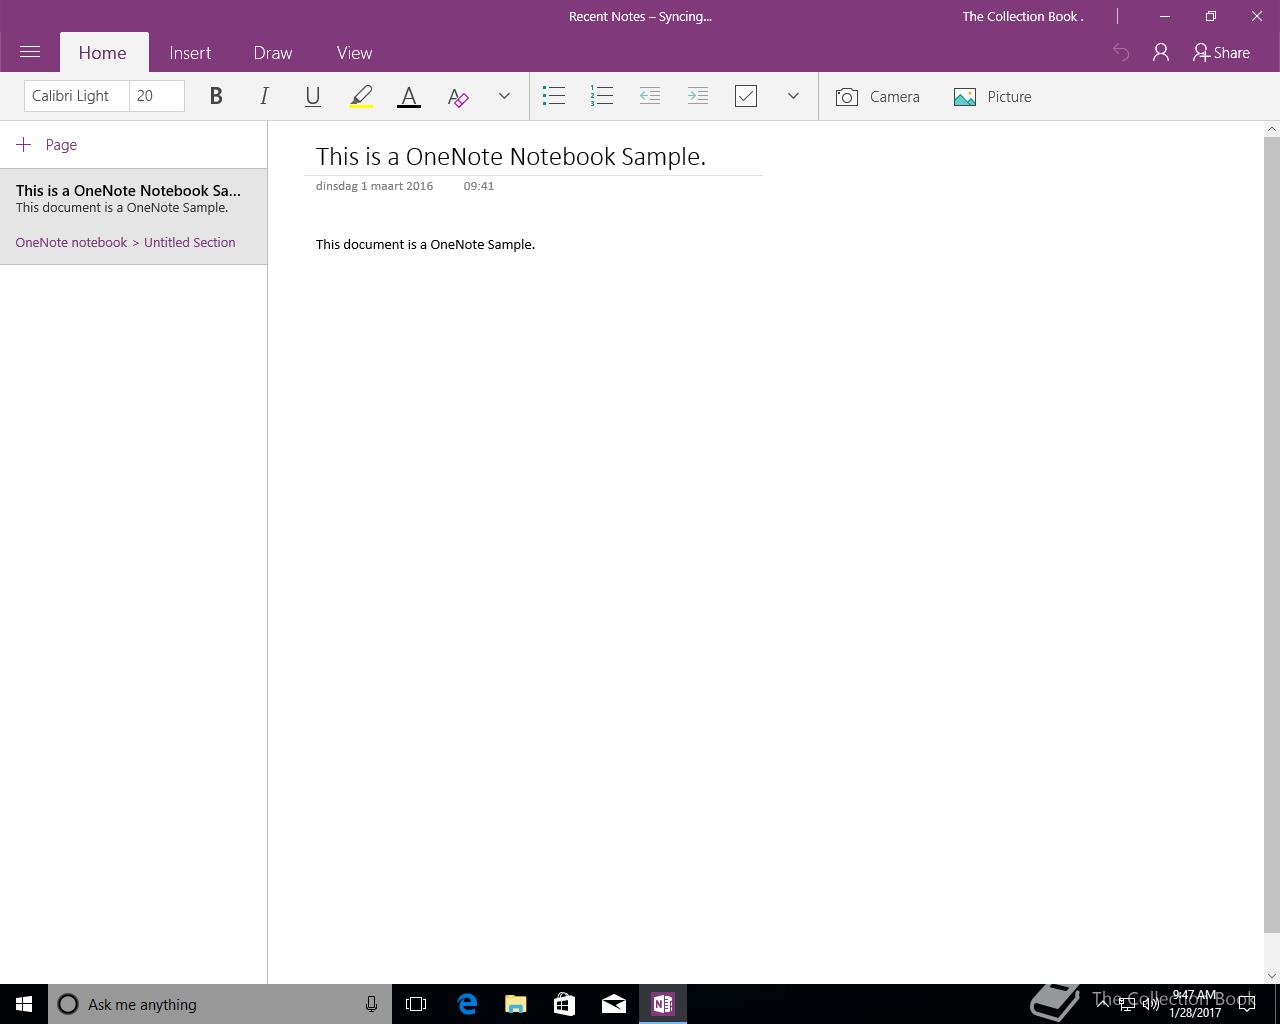The width and height of the screenshot is (1280, 1024).
Task: Click the font size 20 box
Action: click(x=157, y=96)
